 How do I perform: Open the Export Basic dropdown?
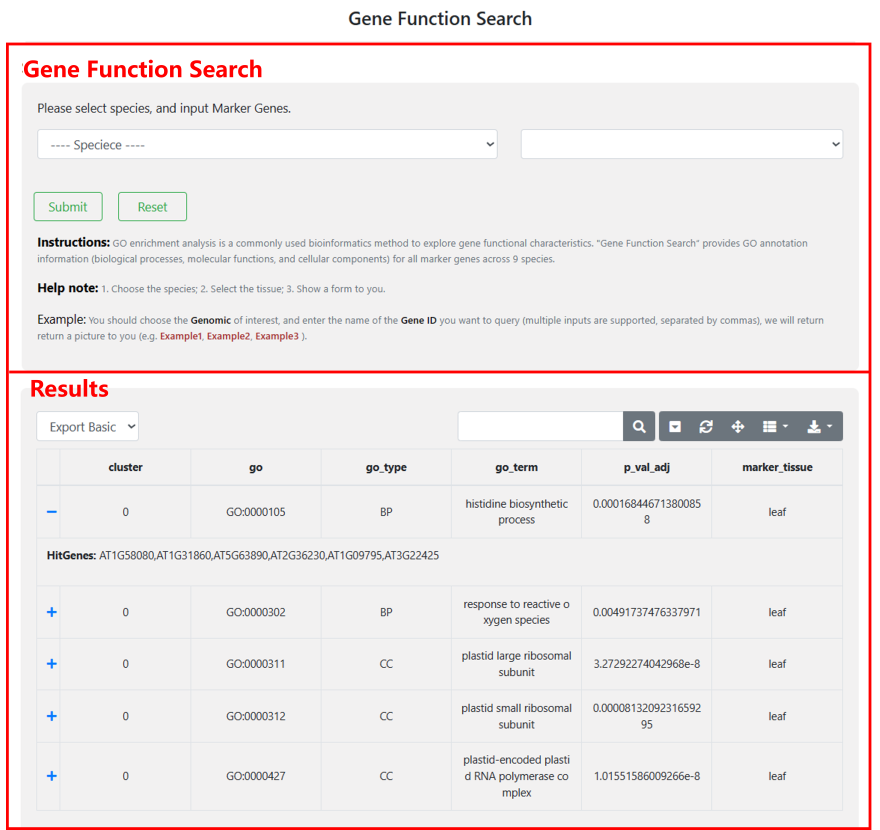(x=87, y=427)
